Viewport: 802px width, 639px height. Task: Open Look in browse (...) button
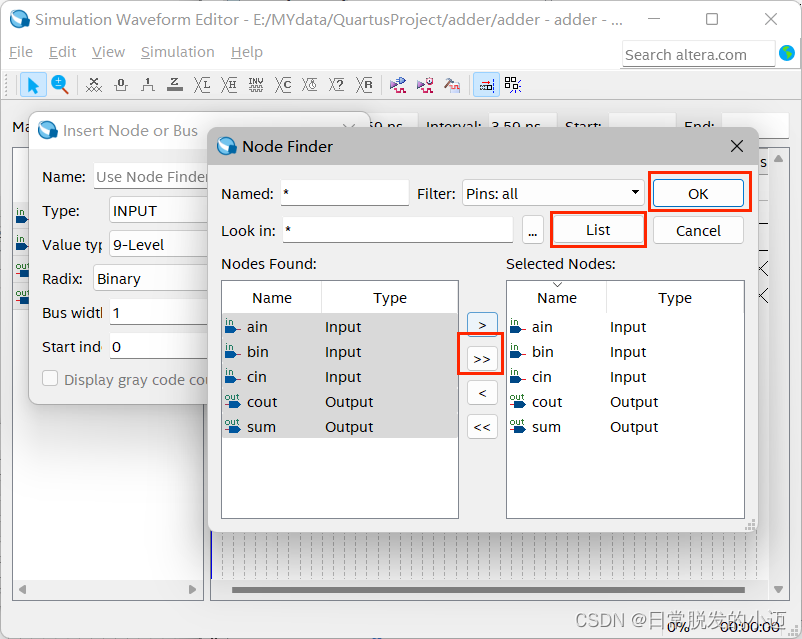[532, 231]
